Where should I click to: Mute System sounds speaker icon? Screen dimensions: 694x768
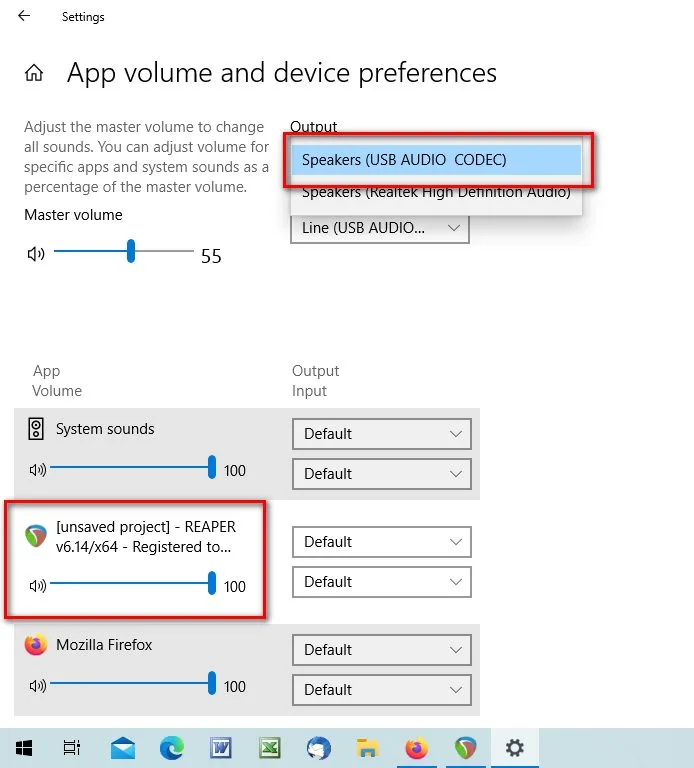click(x=38, y=470)
